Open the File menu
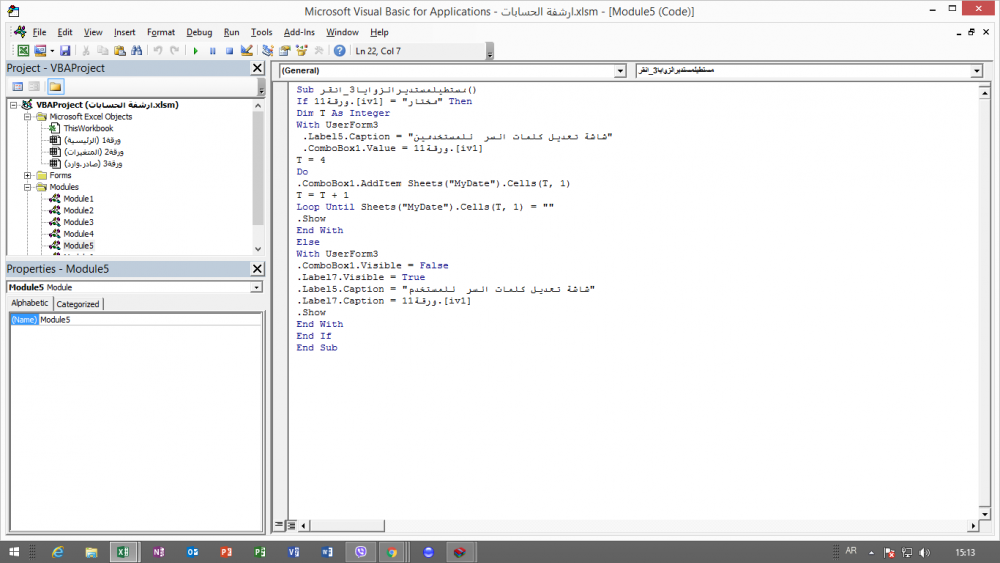 [x=40, y=33]
